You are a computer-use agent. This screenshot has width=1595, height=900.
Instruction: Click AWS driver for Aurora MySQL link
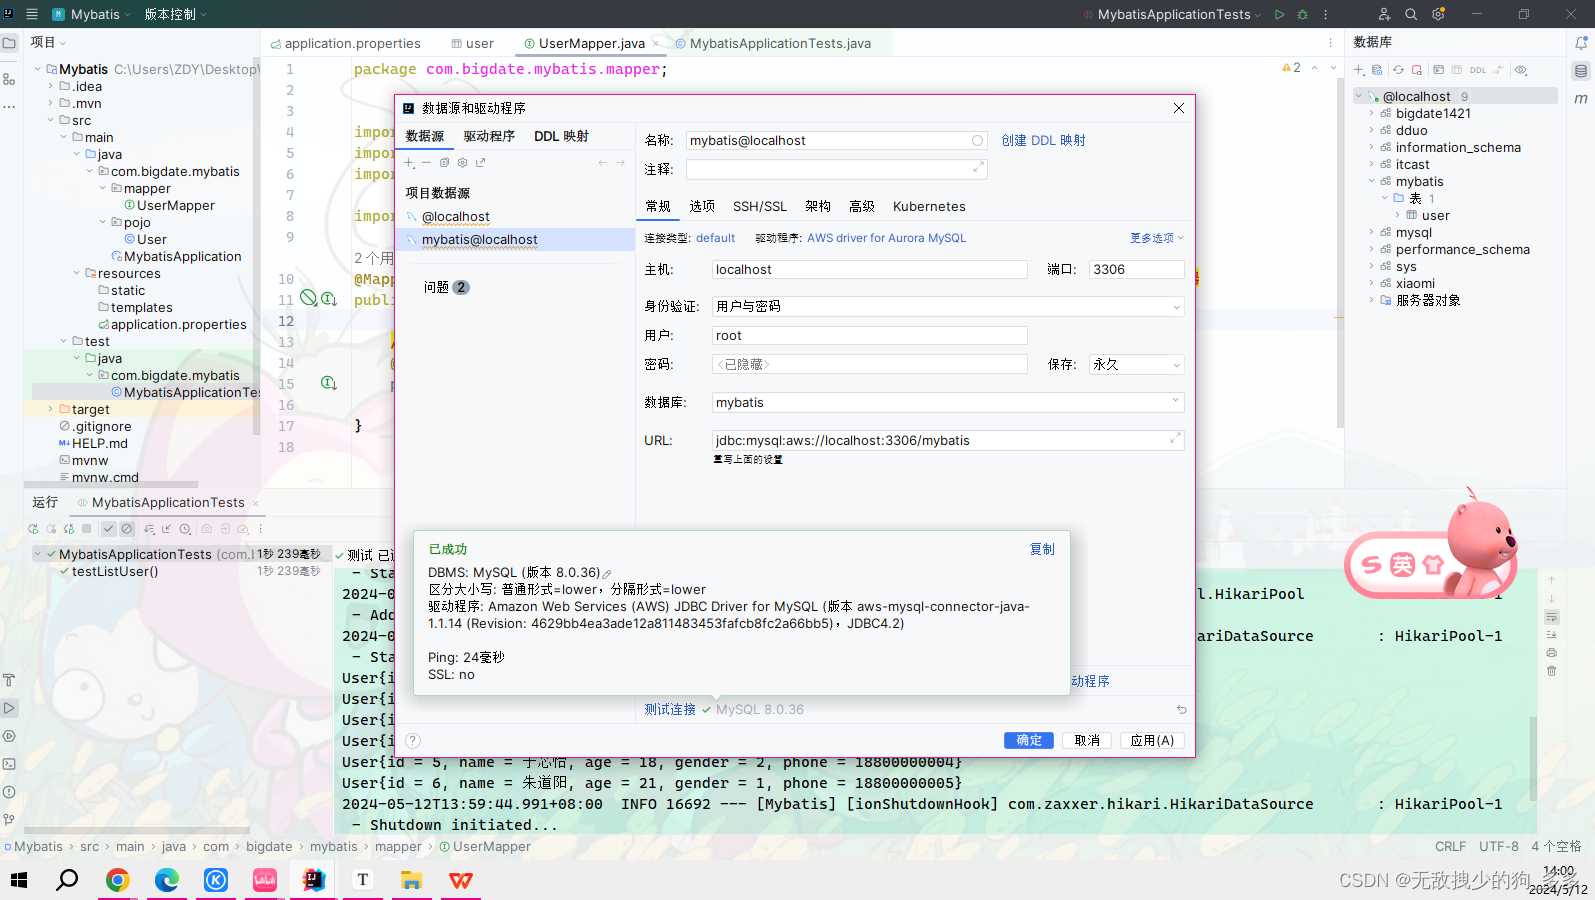pos(886,238)
